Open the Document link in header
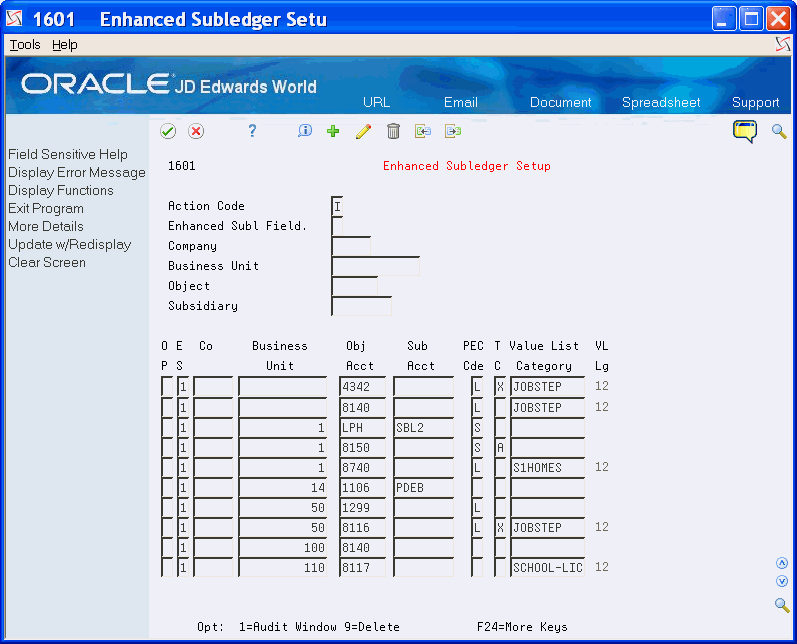This screenshot has height=644, width=797. pos(561,102)
